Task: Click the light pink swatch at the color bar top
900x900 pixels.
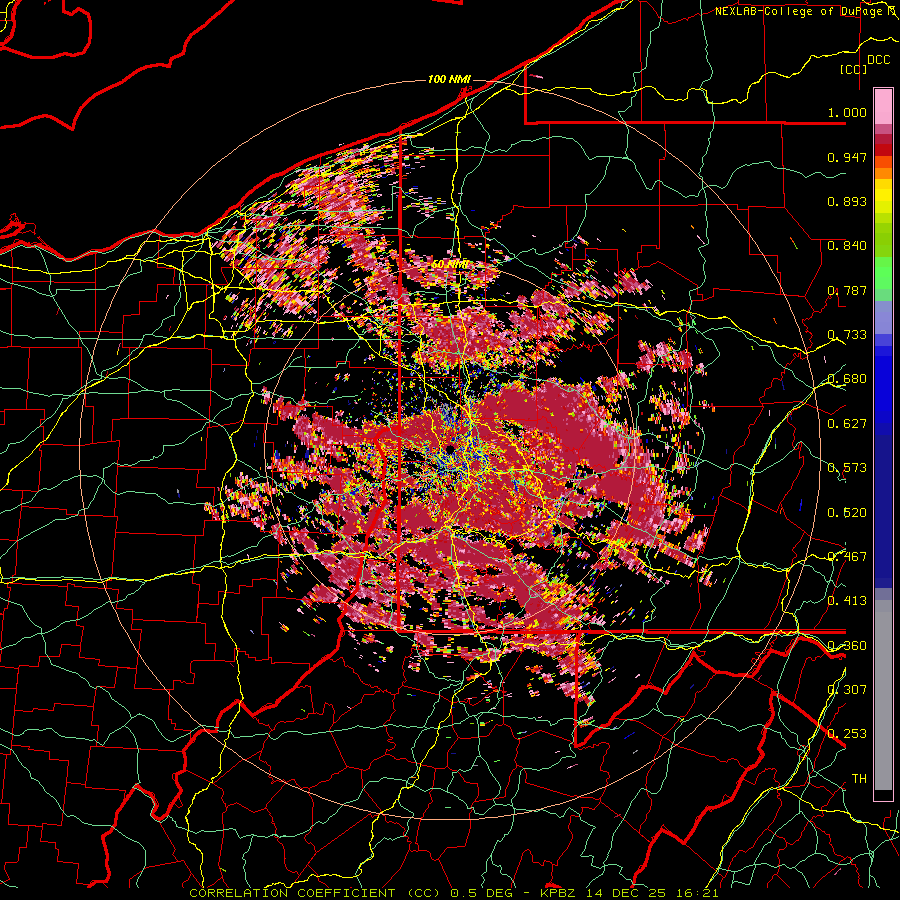Action: [883, 106]
